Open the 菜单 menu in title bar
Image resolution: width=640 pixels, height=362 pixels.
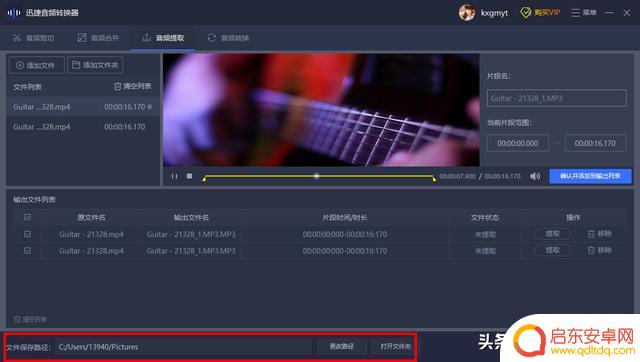click(x=584, y=13)
